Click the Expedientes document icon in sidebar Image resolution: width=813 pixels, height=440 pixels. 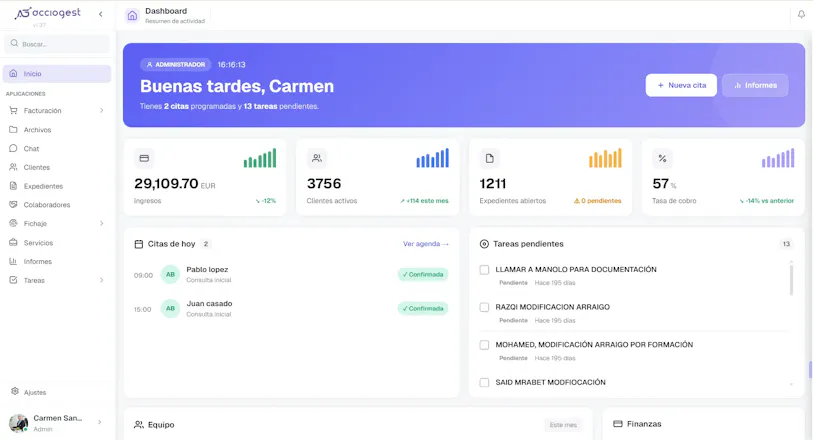[x=13, y=186]
